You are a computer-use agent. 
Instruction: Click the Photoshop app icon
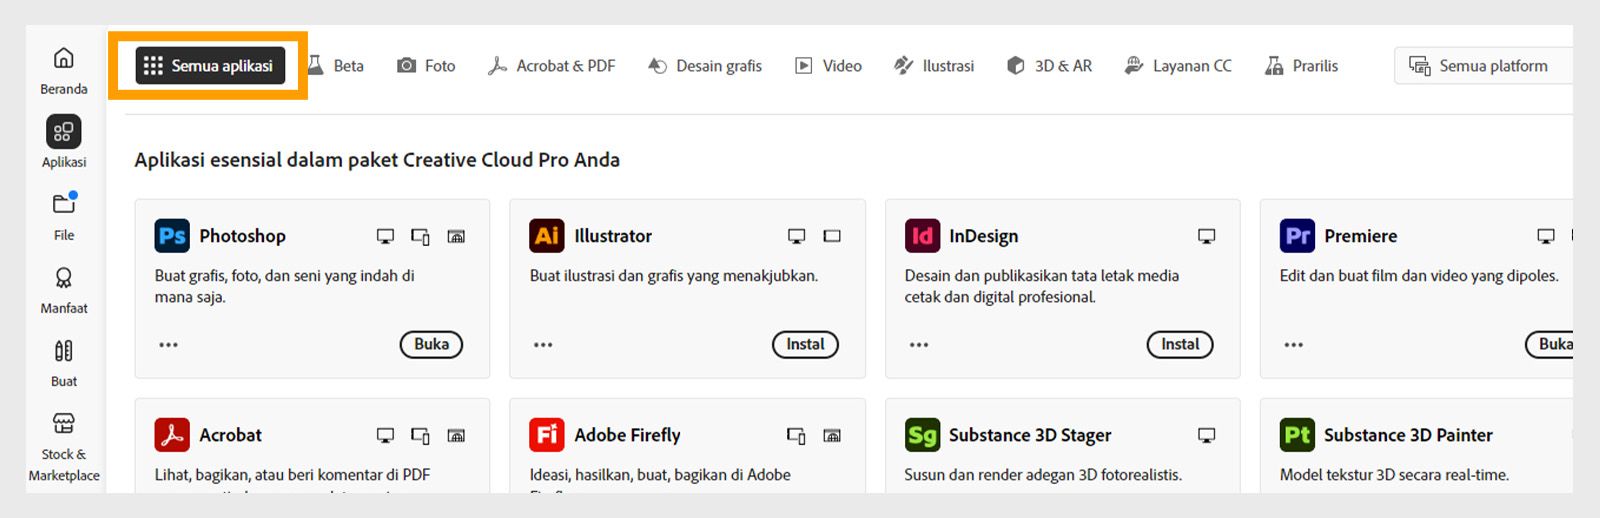pyautogui.click(x=172, y=236)
